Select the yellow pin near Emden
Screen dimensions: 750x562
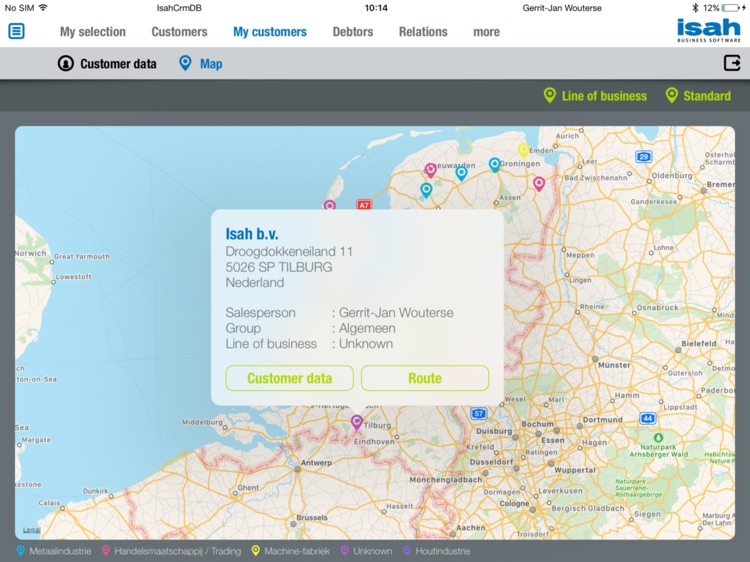[523, 150]
